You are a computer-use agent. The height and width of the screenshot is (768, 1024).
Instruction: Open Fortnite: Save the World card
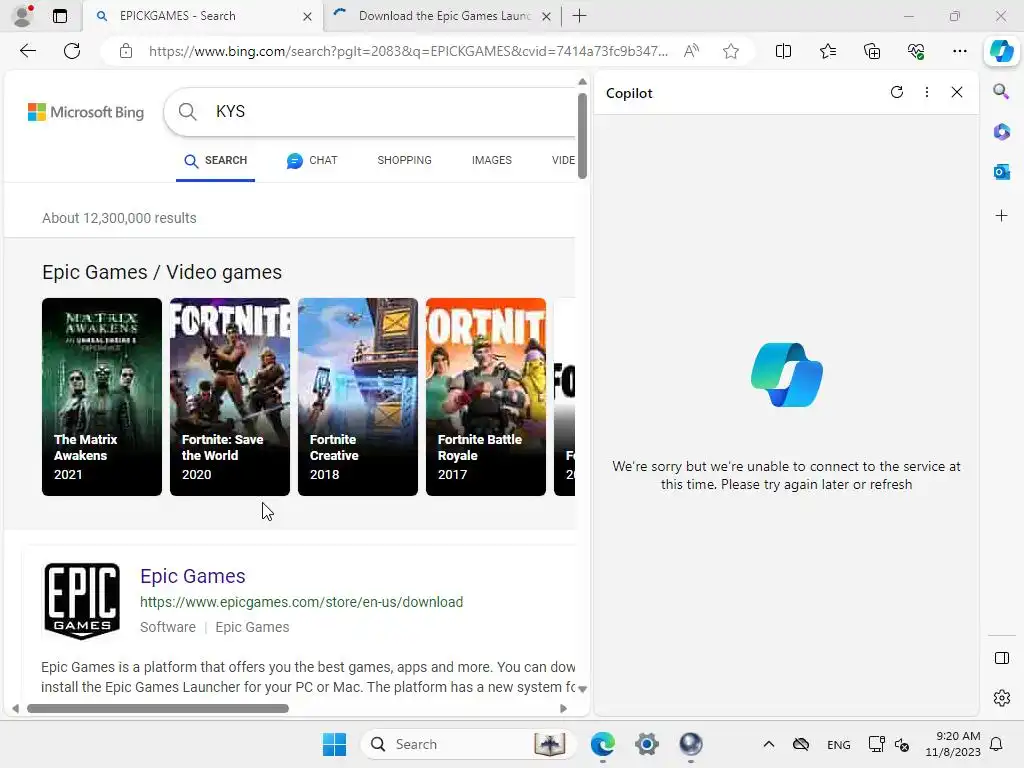pyautogui.click(x=230, y=396)
